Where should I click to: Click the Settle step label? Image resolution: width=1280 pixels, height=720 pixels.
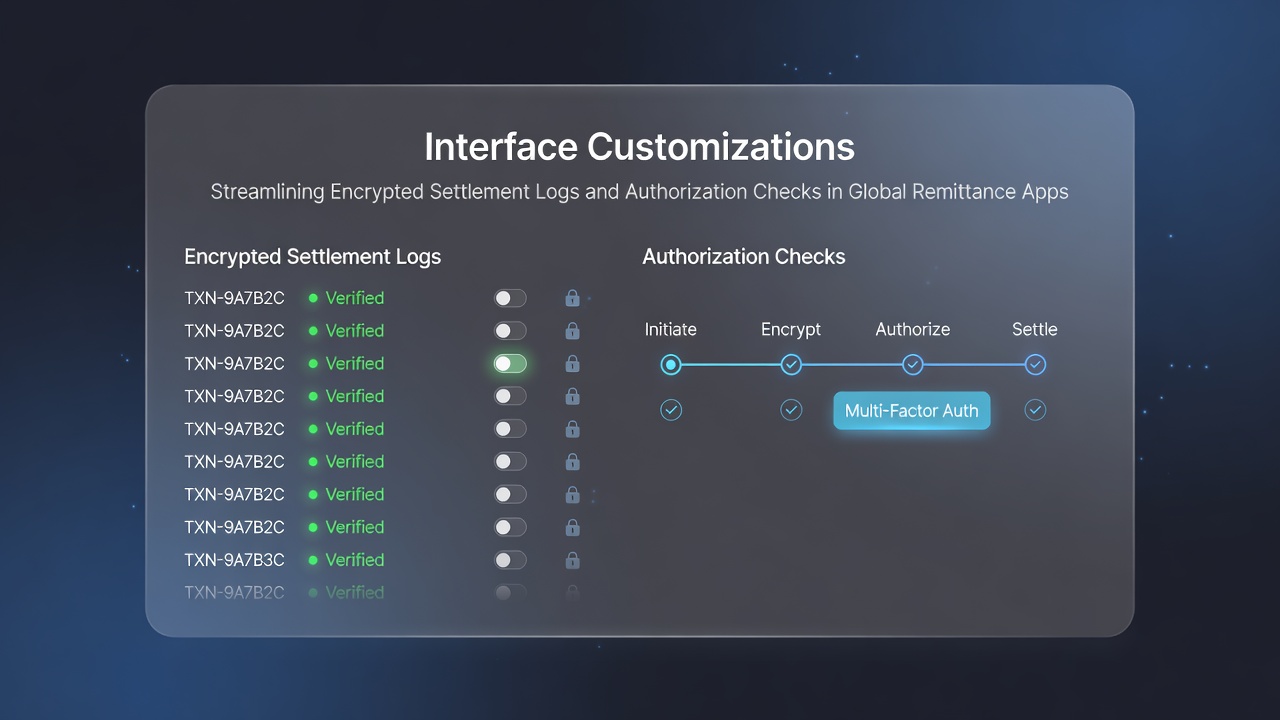1035,329
